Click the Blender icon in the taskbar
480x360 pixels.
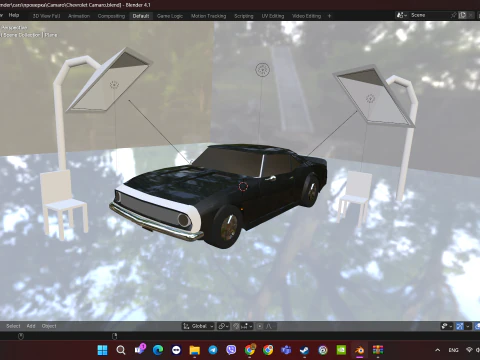coord(359,350)
